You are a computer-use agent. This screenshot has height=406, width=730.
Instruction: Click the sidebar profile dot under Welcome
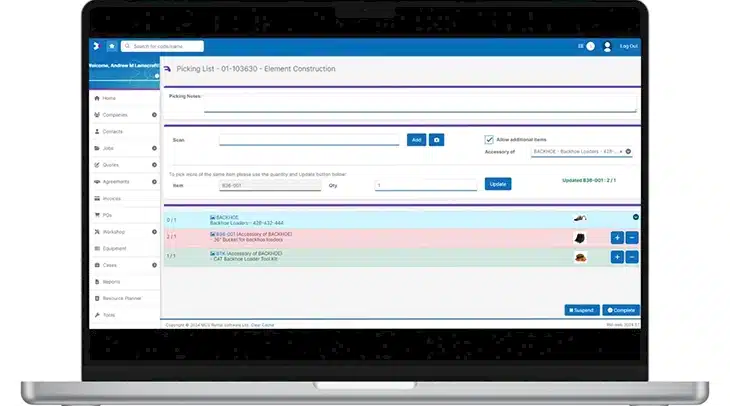click(x=157, y=76)
